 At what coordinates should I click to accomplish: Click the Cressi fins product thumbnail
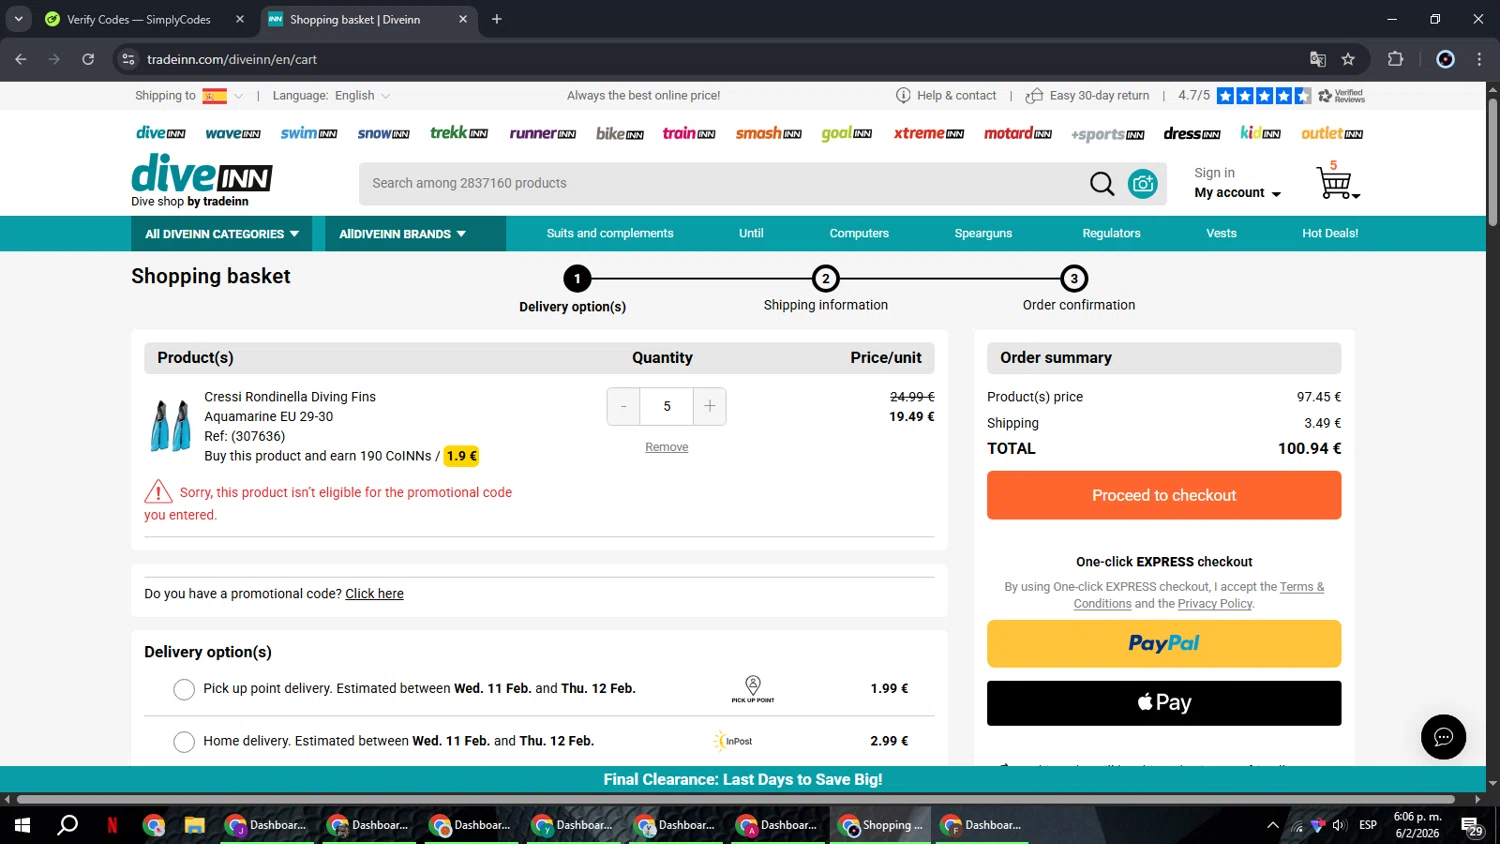point(170,426)
